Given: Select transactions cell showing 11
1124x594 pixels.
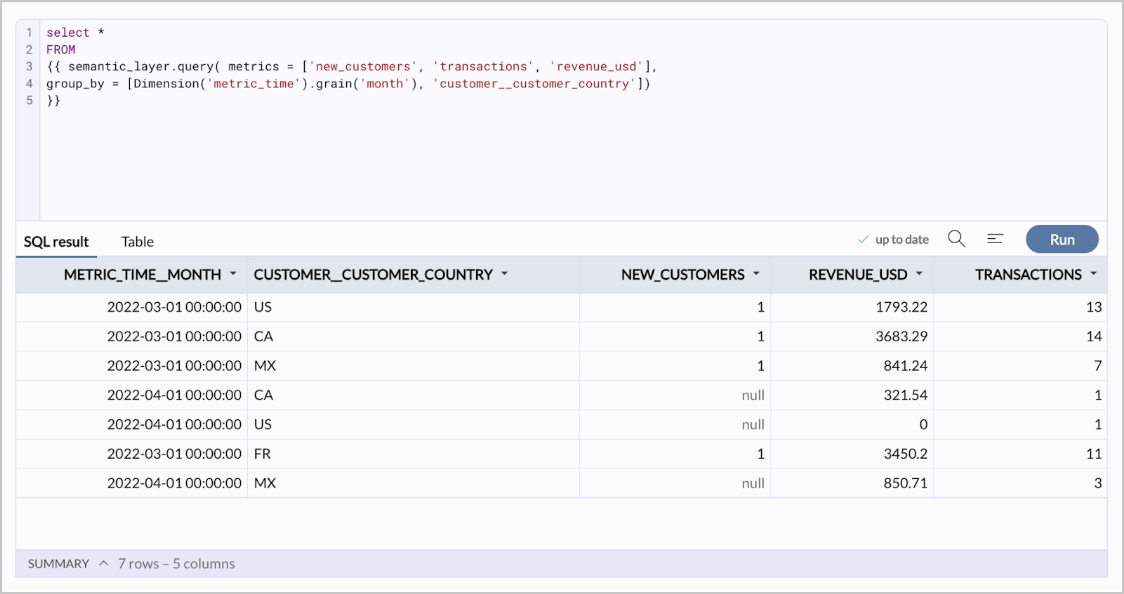Looking at the screenshot, I should [1021, 454].
